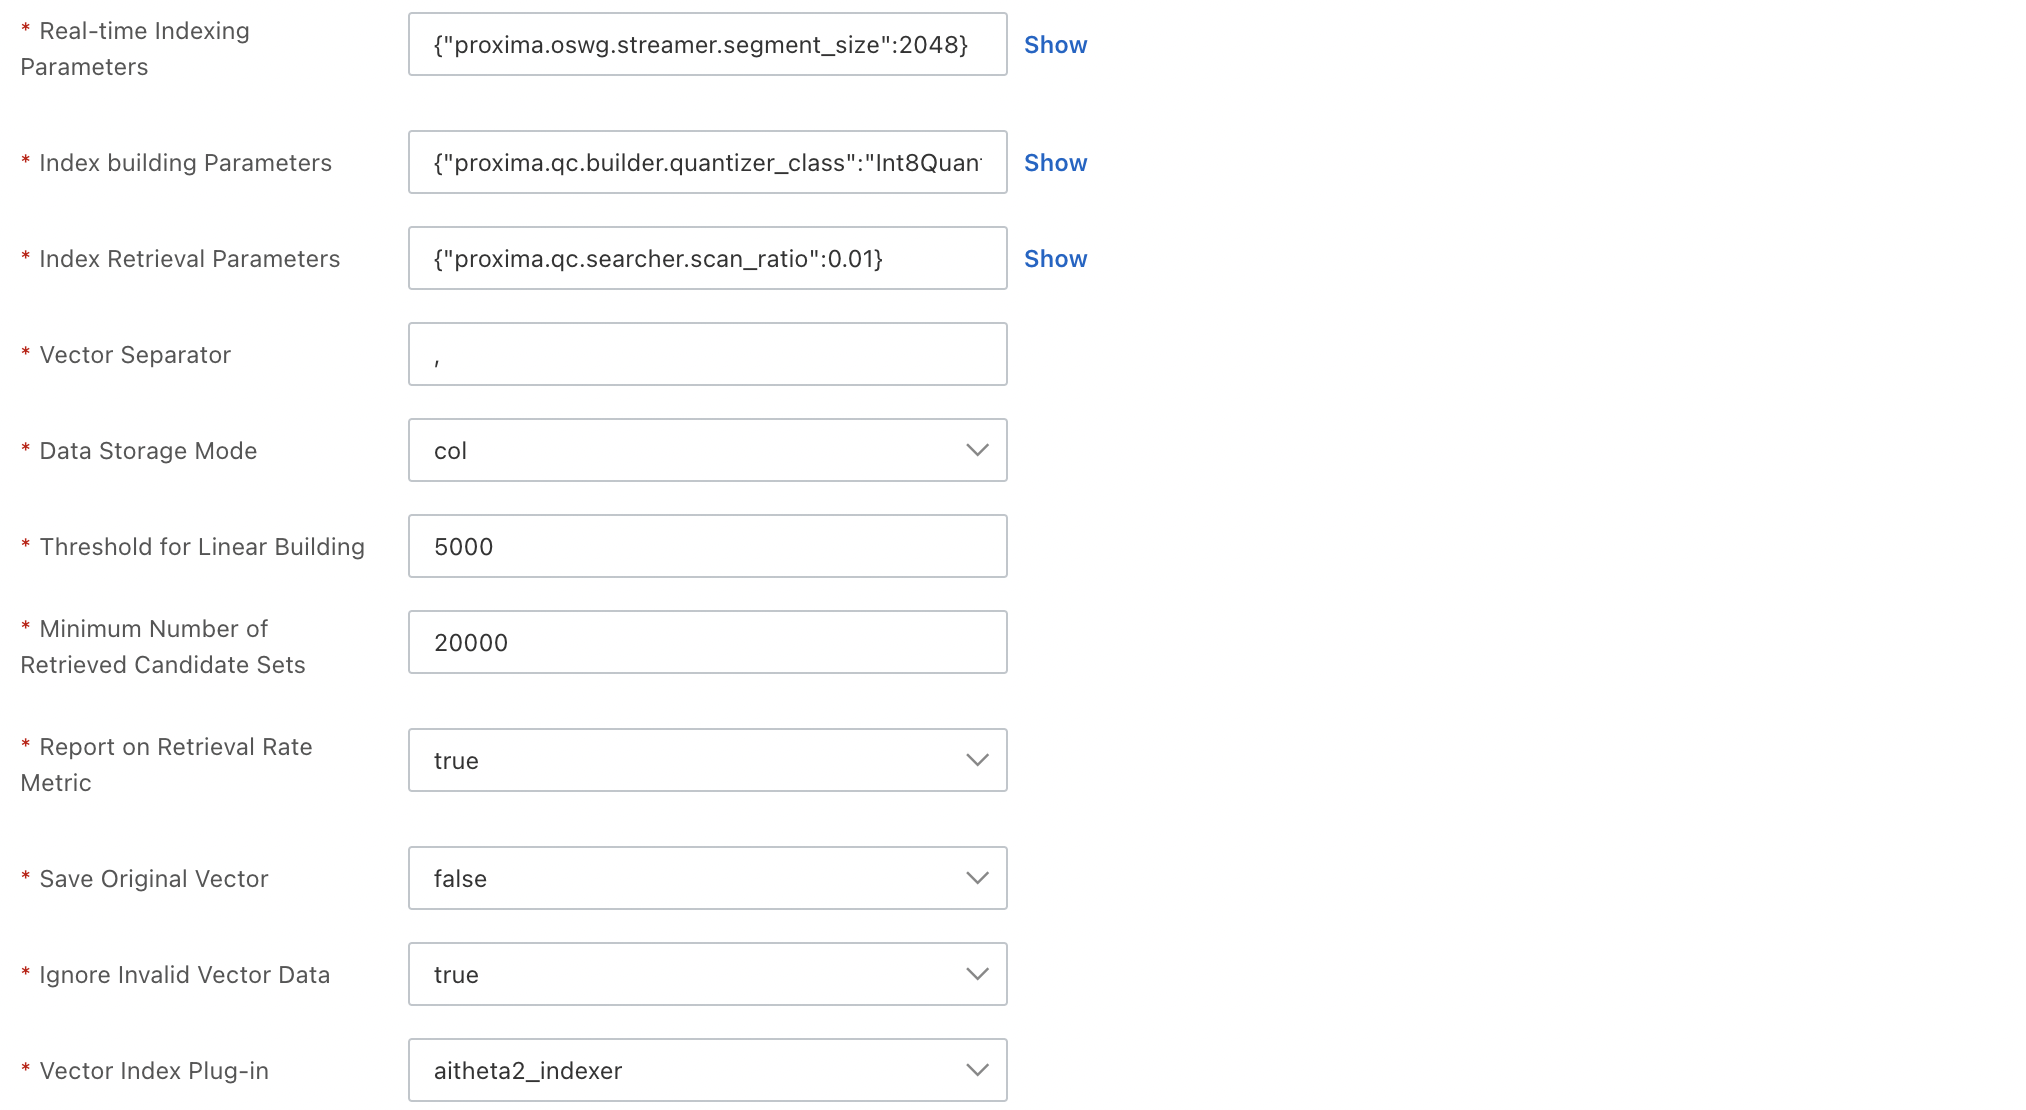2026x1110 pixels.
Task: Focus the Index building Parameters text box
Action: click(x=707, y=163)
